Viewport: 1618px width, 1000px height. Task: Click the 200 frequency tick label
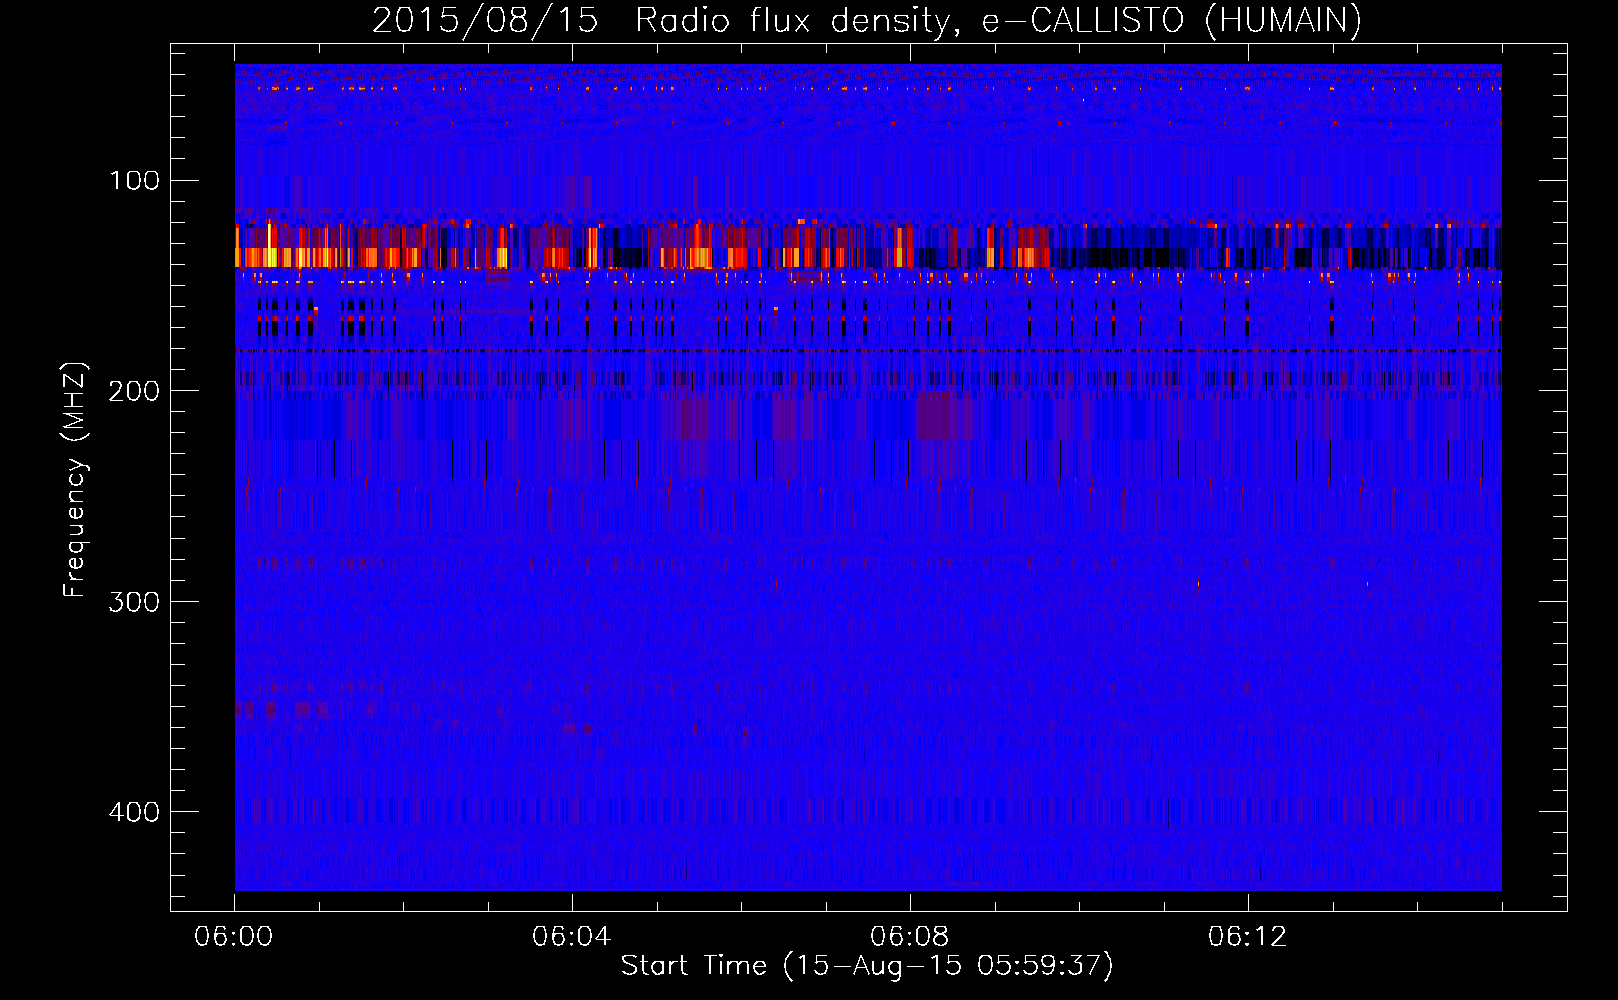point(134,391)
